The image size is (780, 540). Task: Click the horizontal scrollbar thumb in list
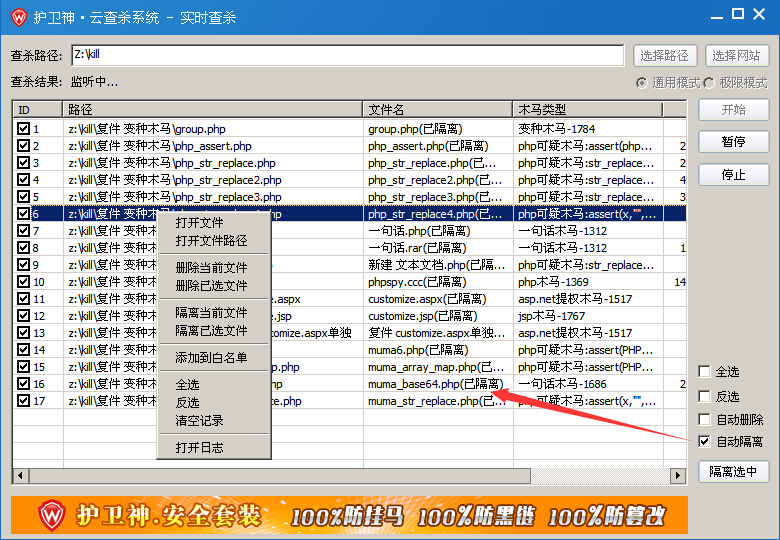tap(280, 475)
